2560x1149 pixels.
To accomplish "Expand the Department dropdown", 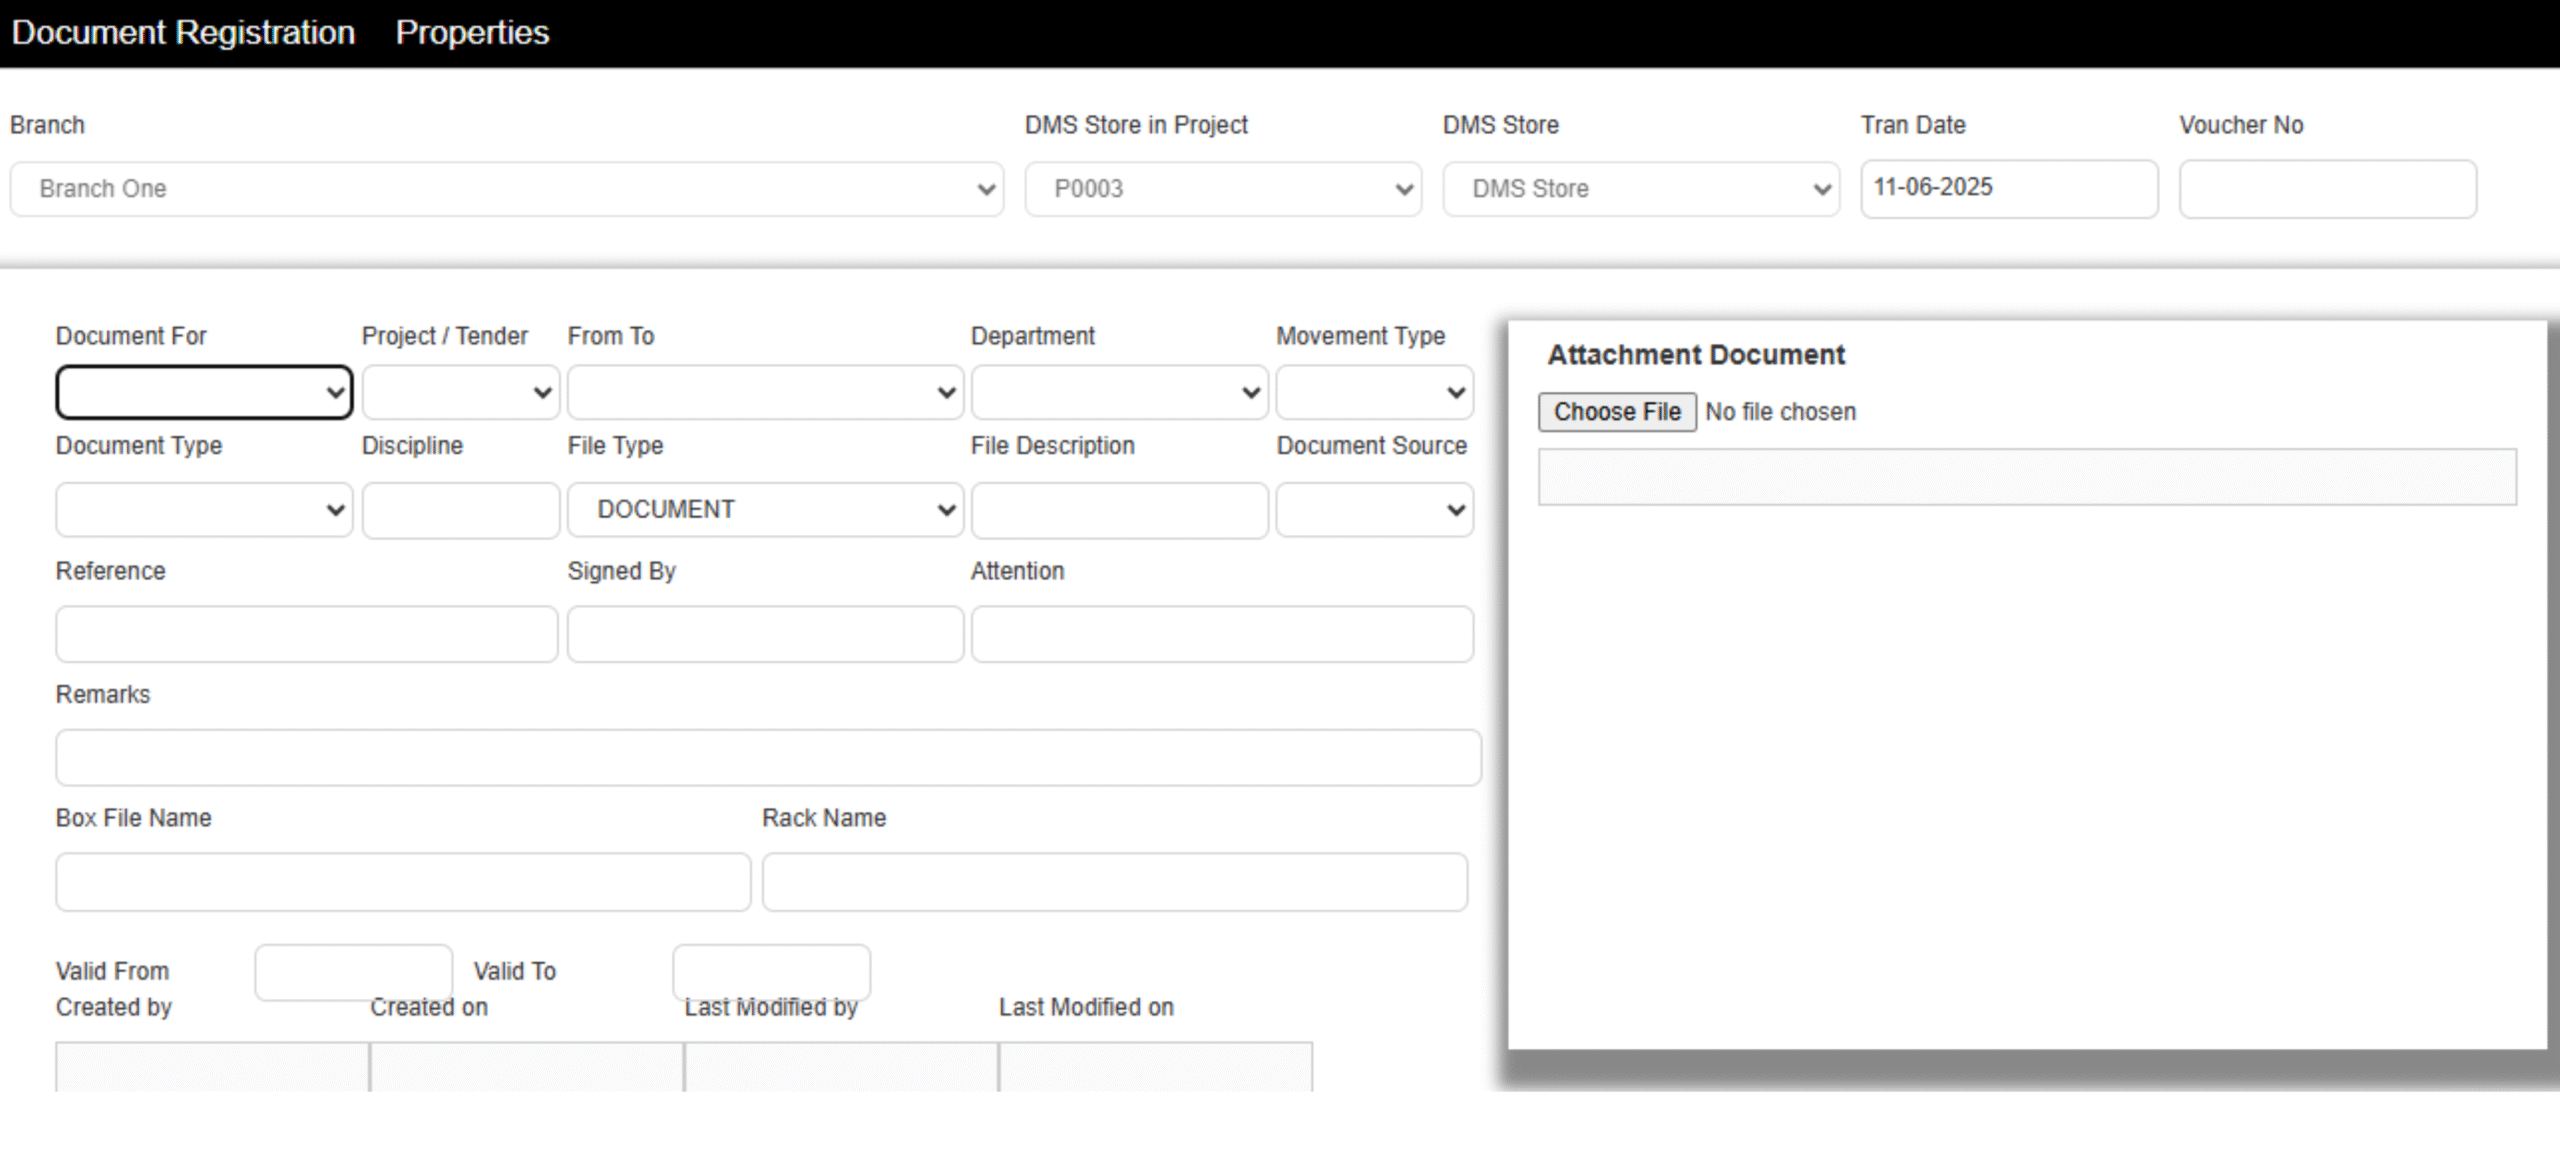I will coord(1119,392).
